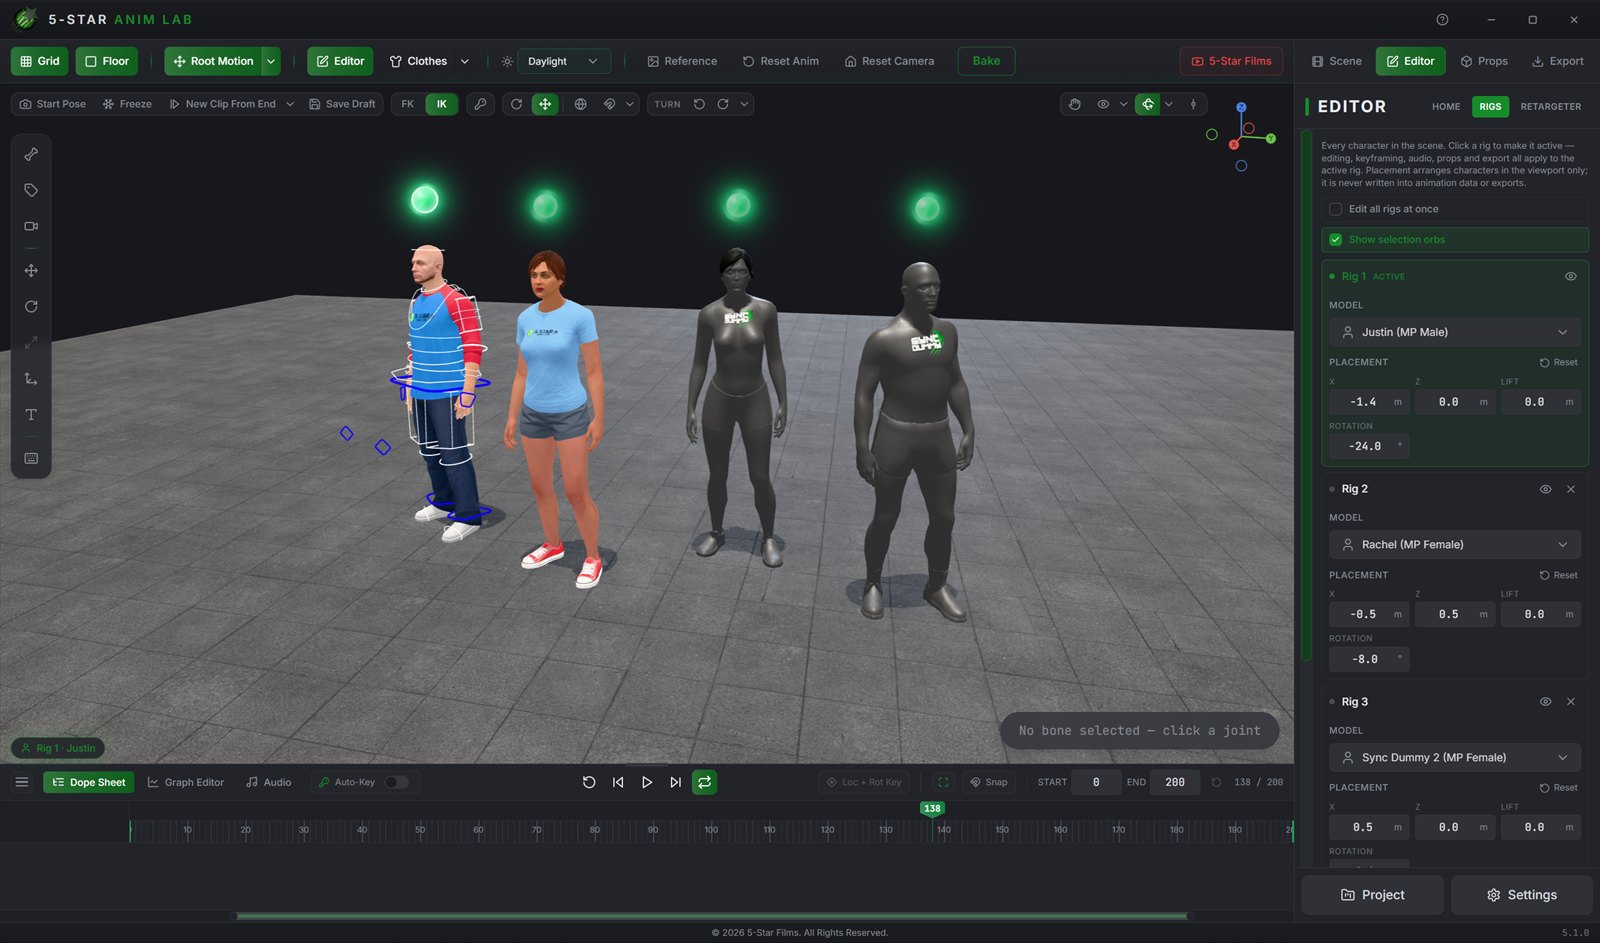Click the globe icon in the viewport toolbar
The width and height of the screenshot is (1600, 943).
pyautogui.click(x=580, y=104)
